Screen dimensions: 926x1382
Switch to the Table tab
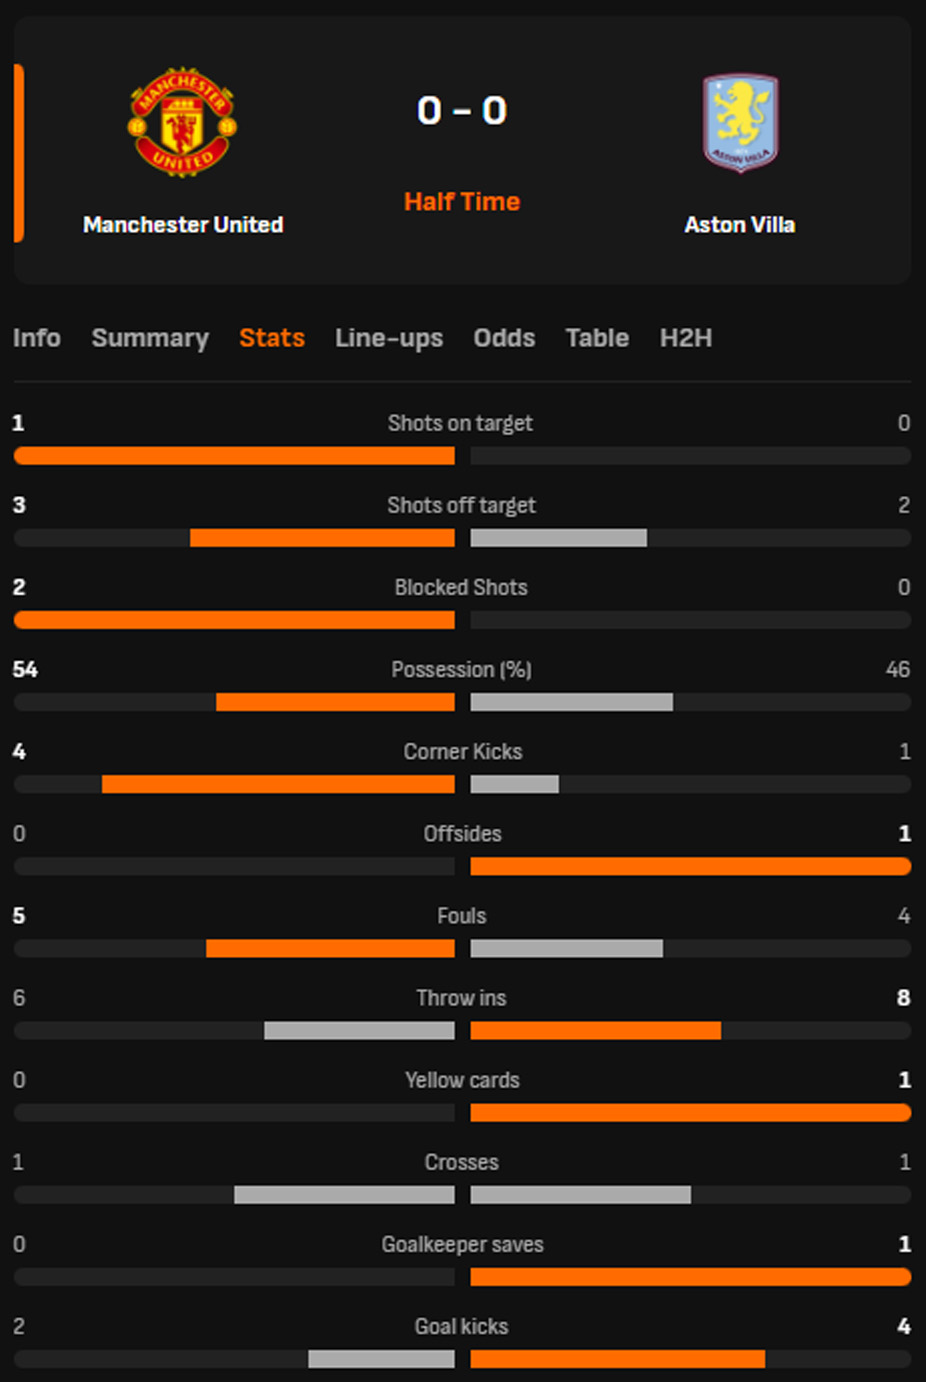(x=597, y=338)
